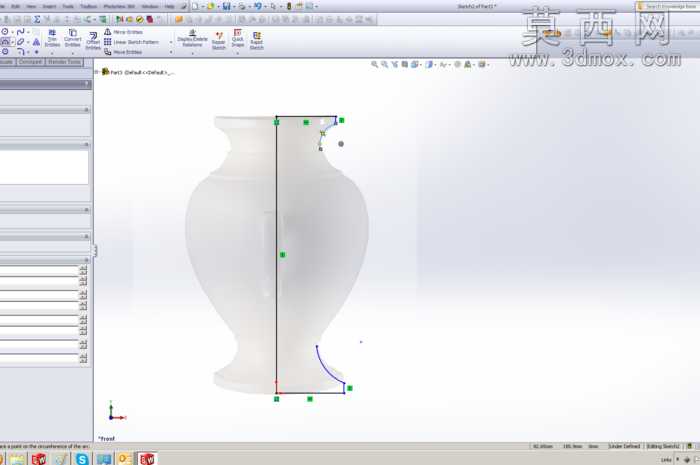Click the Circle sketch tool
700x465 pixels.
(x=5, y=32)
